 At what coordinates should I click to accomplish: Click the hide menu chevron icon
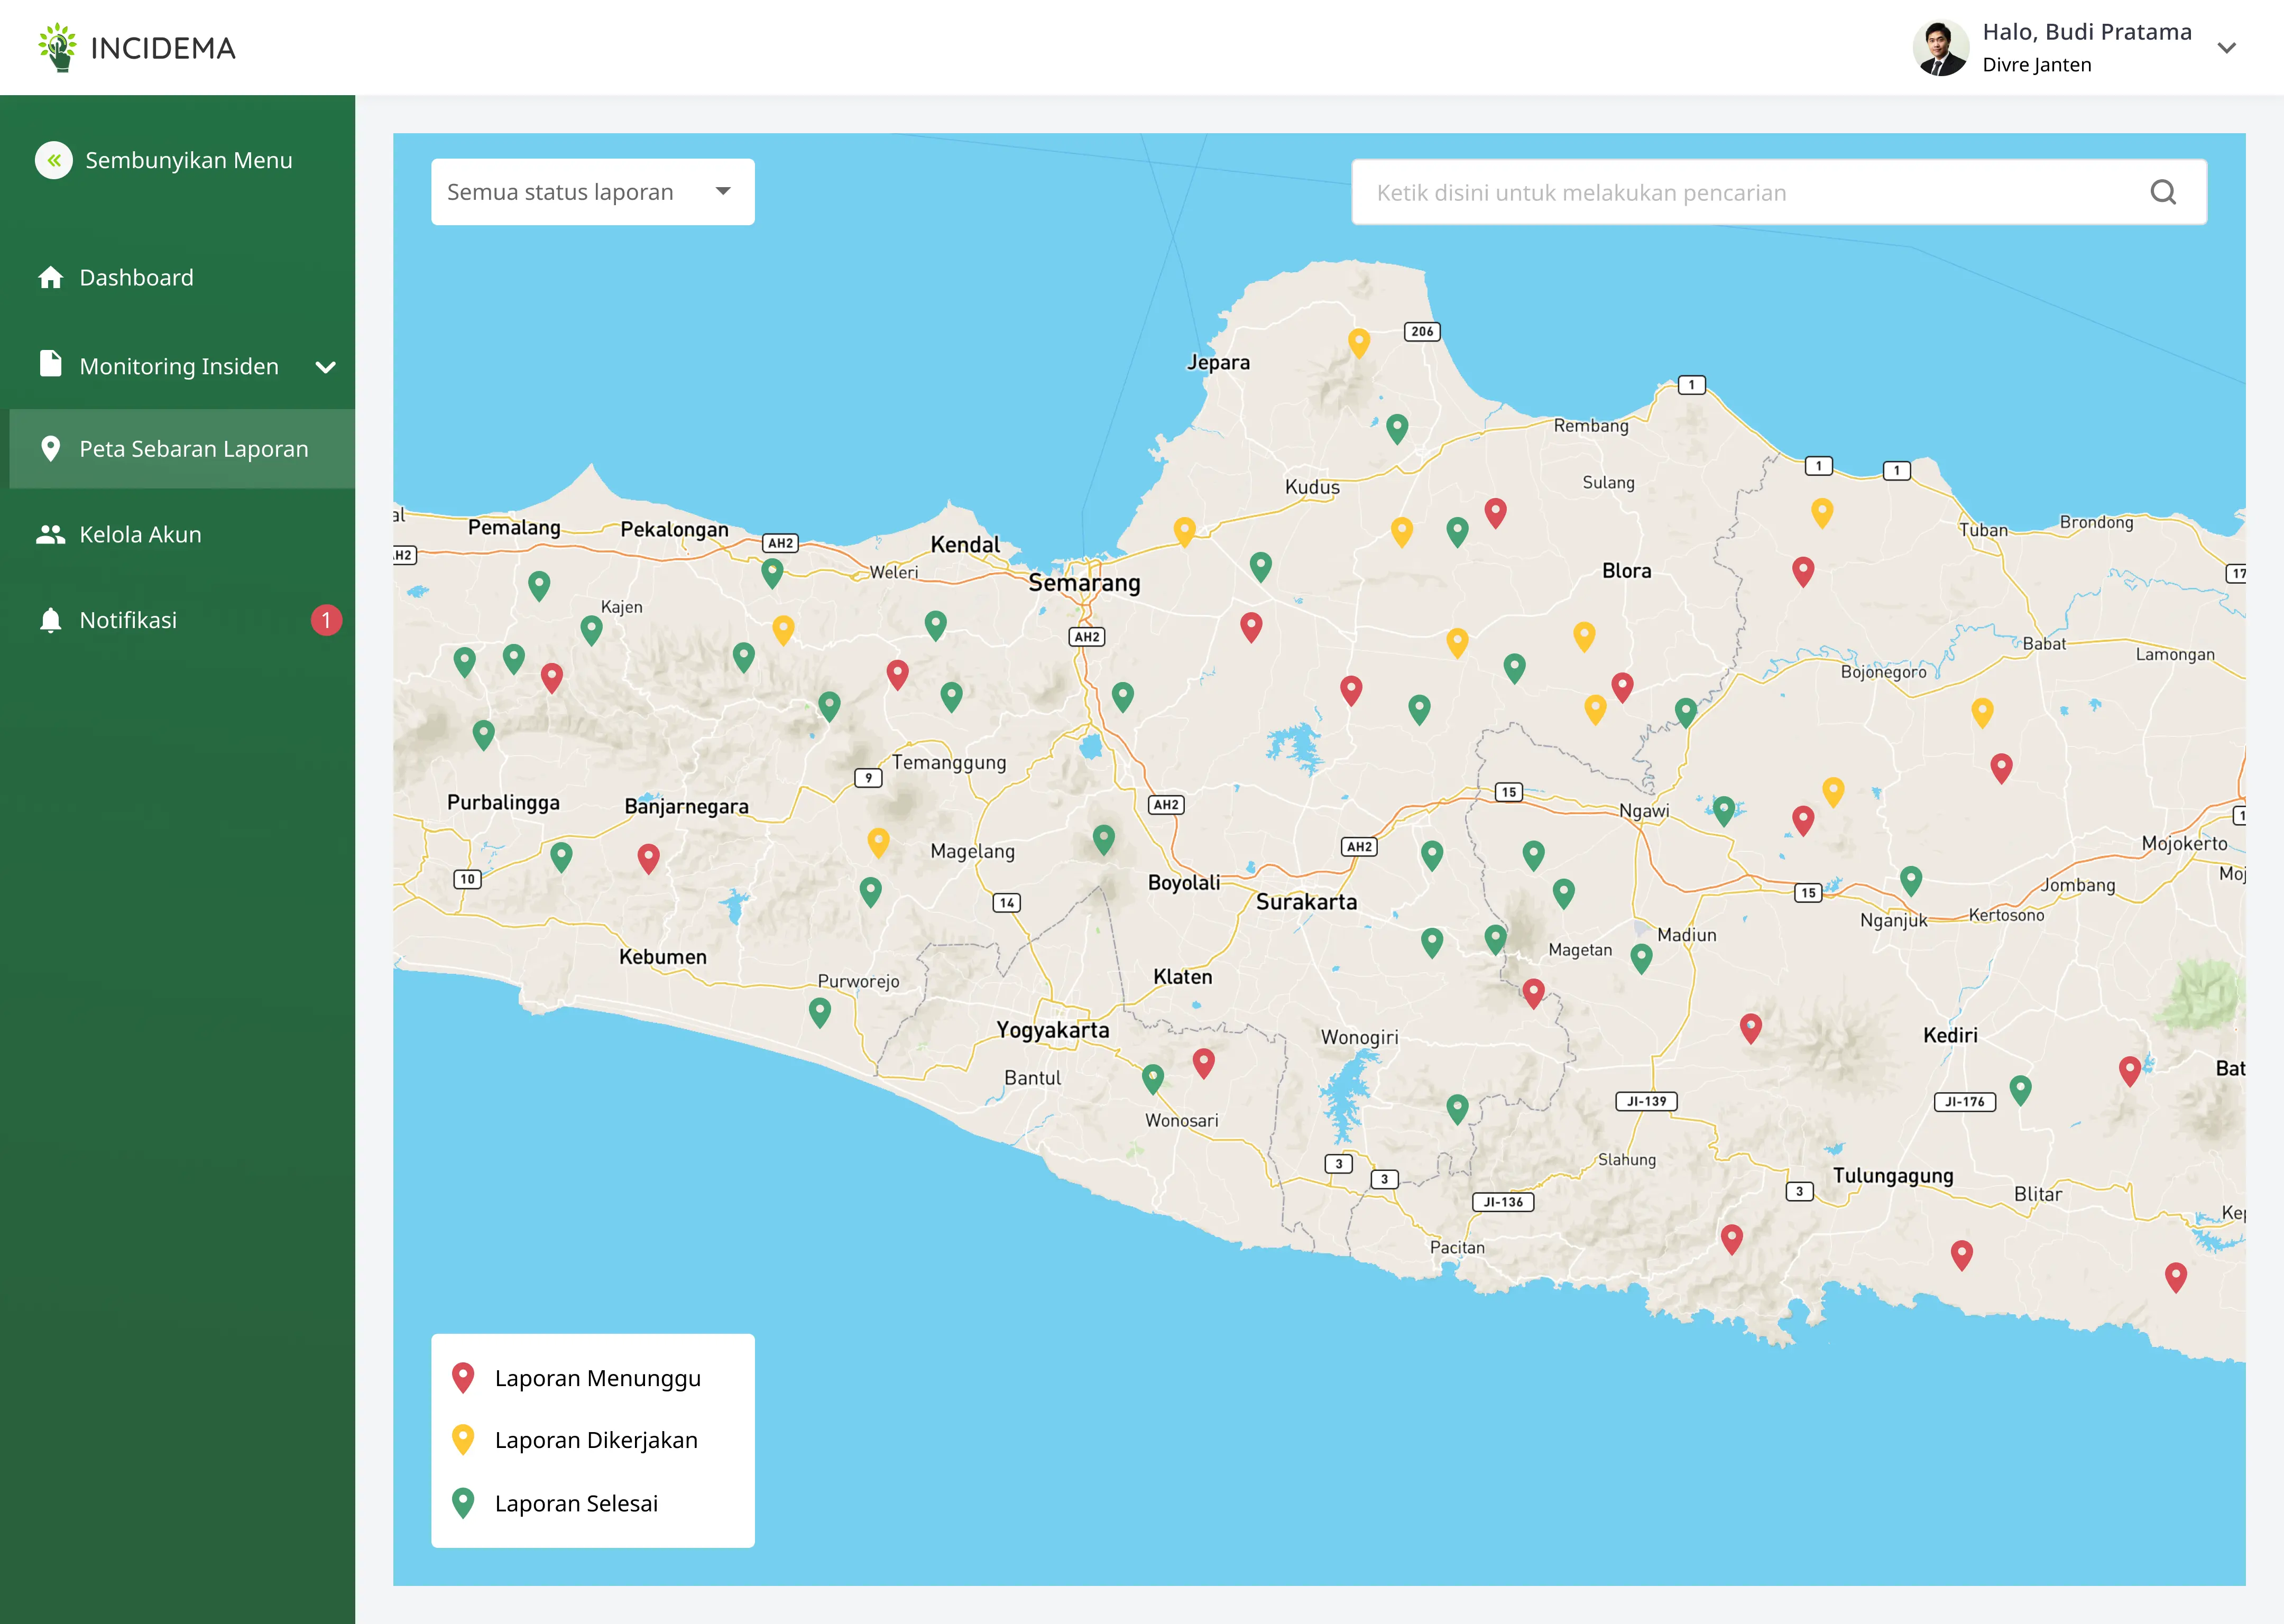[x=54, y=160]
